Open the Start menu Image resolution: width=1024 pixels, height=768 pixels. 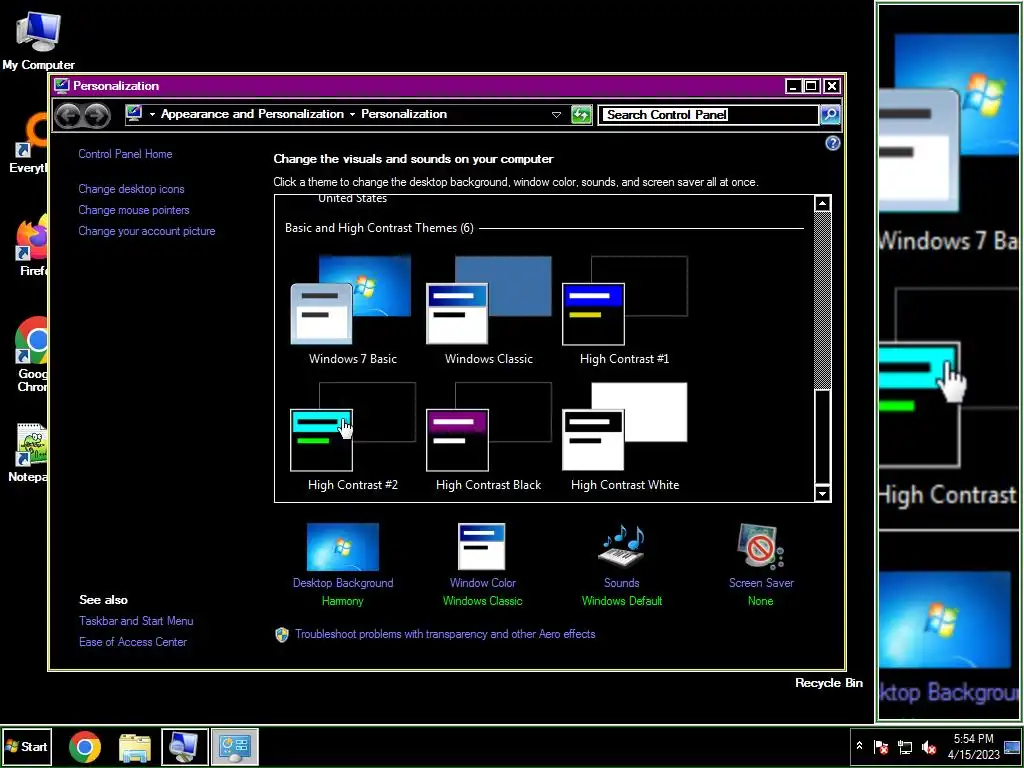click(27, 746)
